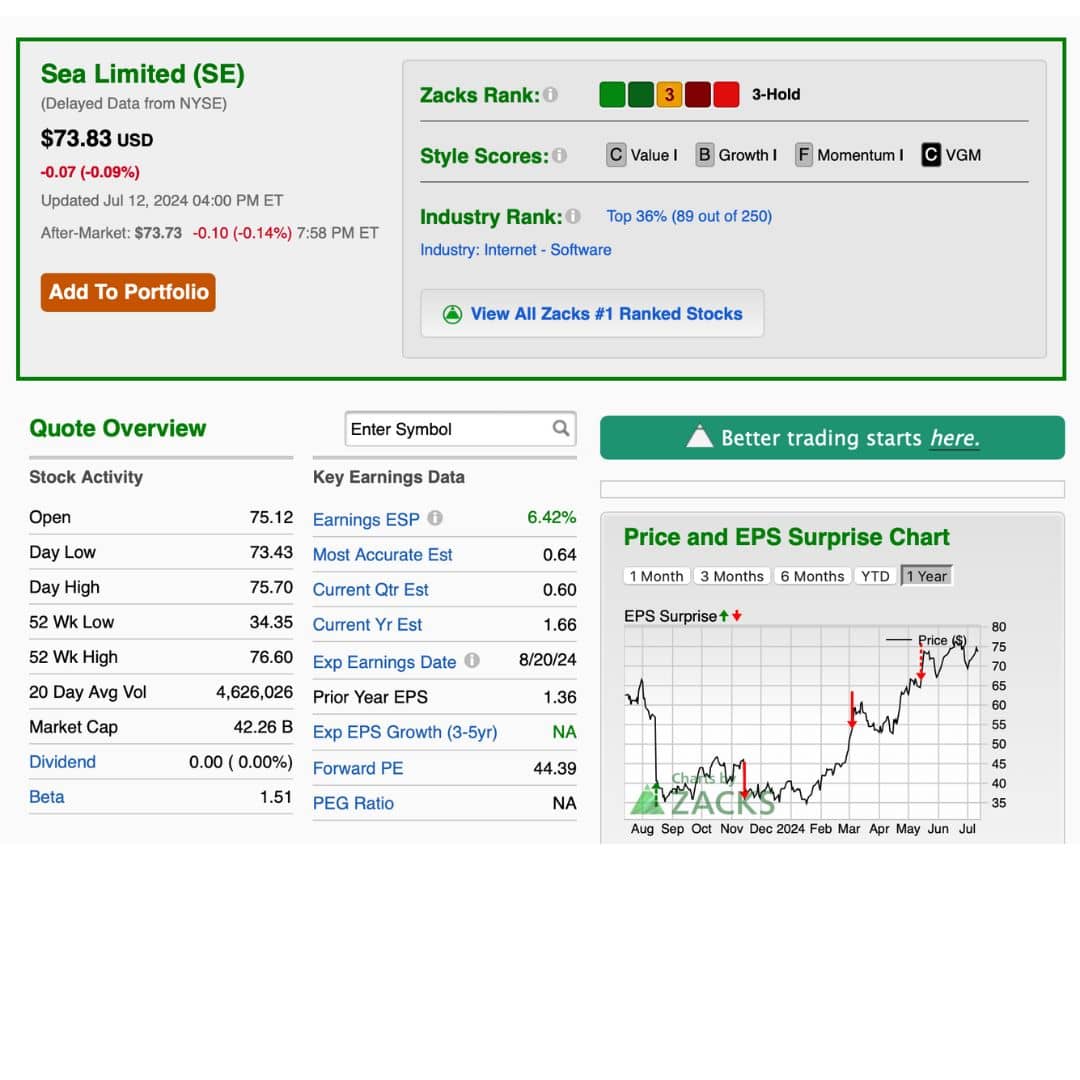This screenshot has height=1080, width=1080.
Task: Click the Add To Portfolio button
Action: 128,292
